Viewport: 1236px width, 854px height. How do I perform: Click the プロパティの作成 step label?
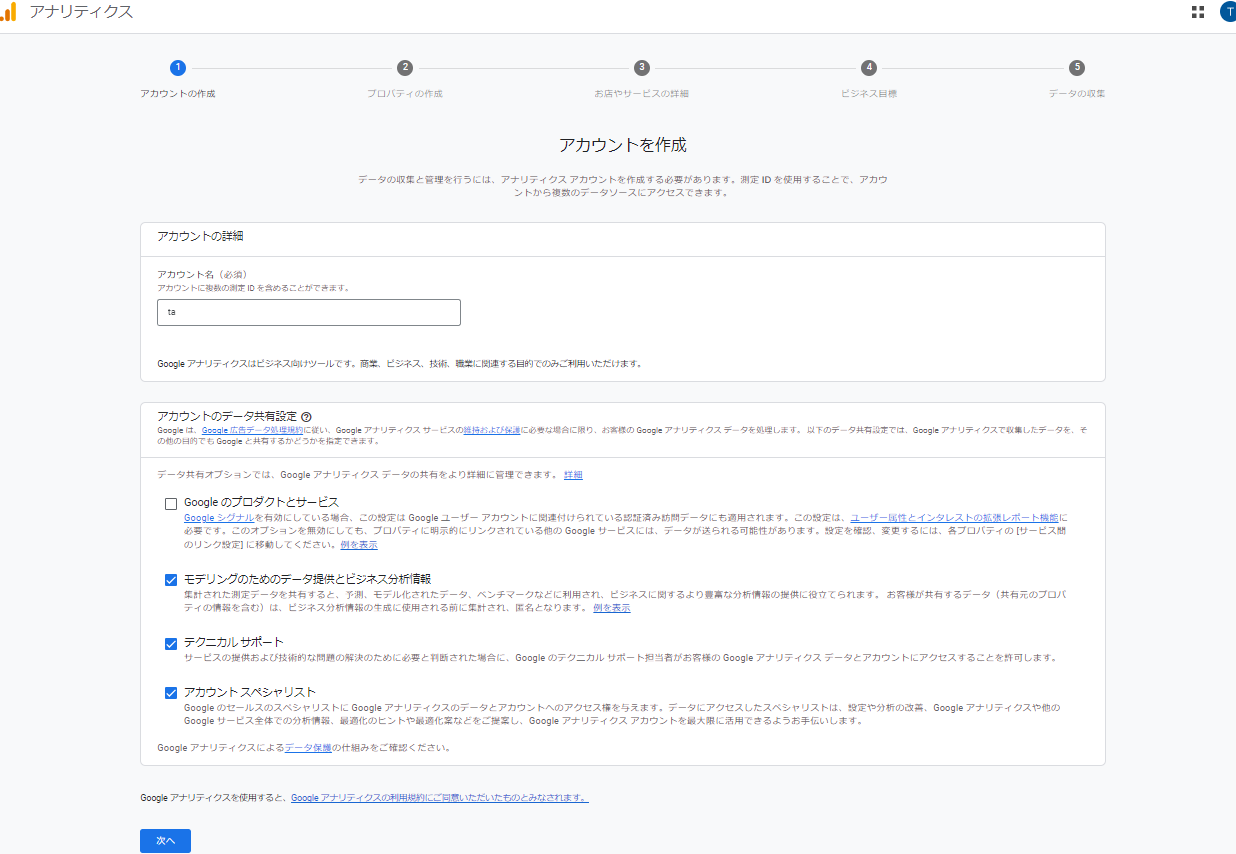[x=405, y=94]
